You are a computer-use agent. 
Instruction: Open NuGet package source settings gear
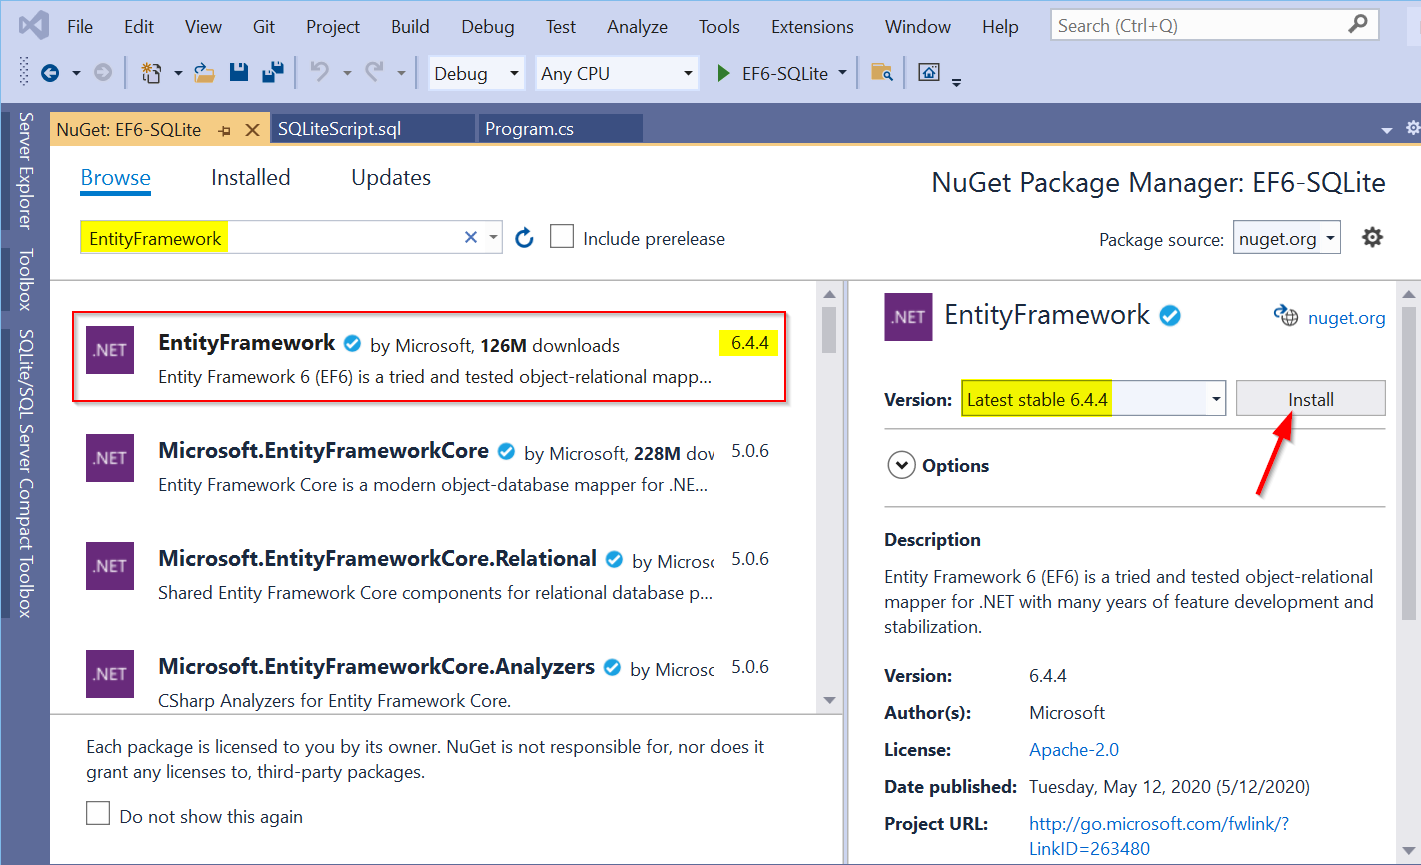(x=1372, y=237)
